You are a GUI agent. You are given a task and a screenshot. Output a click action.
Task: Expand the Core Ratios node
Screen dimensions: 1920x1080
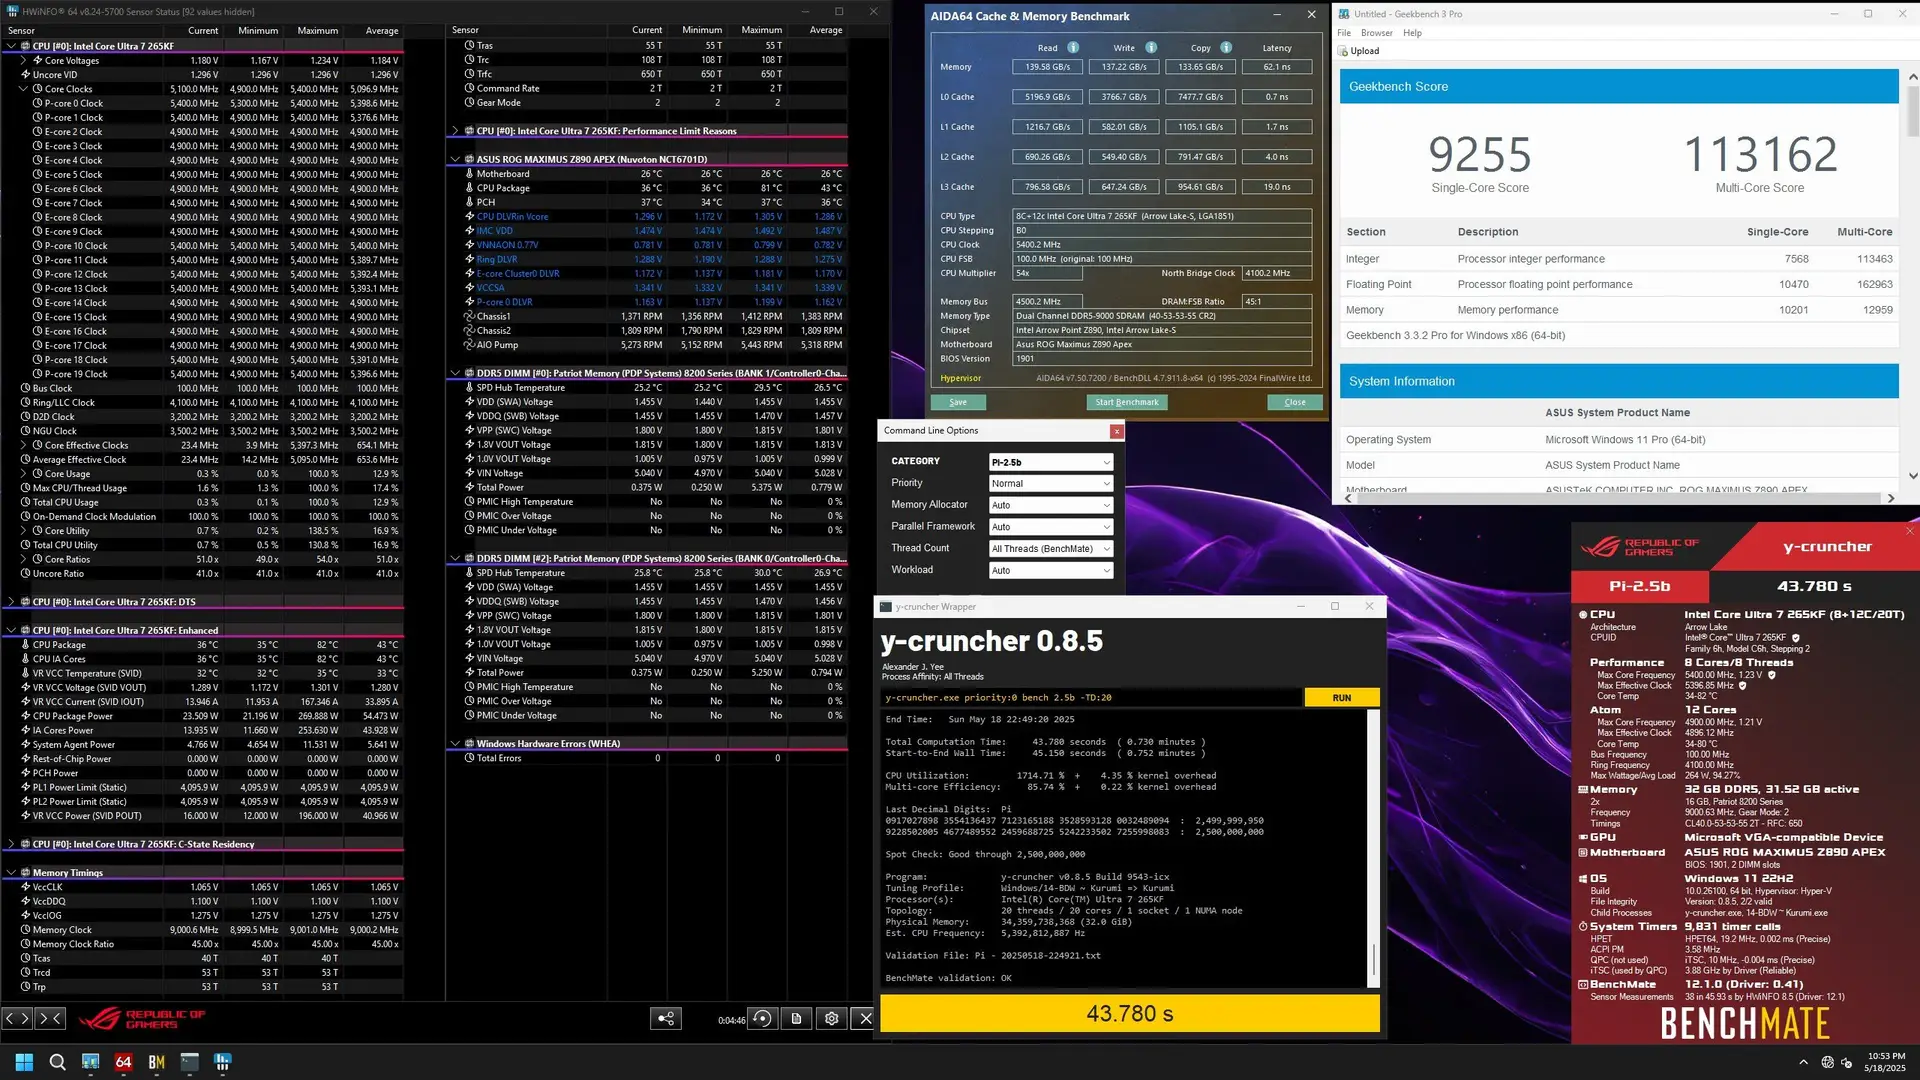[x=23, y=560]
